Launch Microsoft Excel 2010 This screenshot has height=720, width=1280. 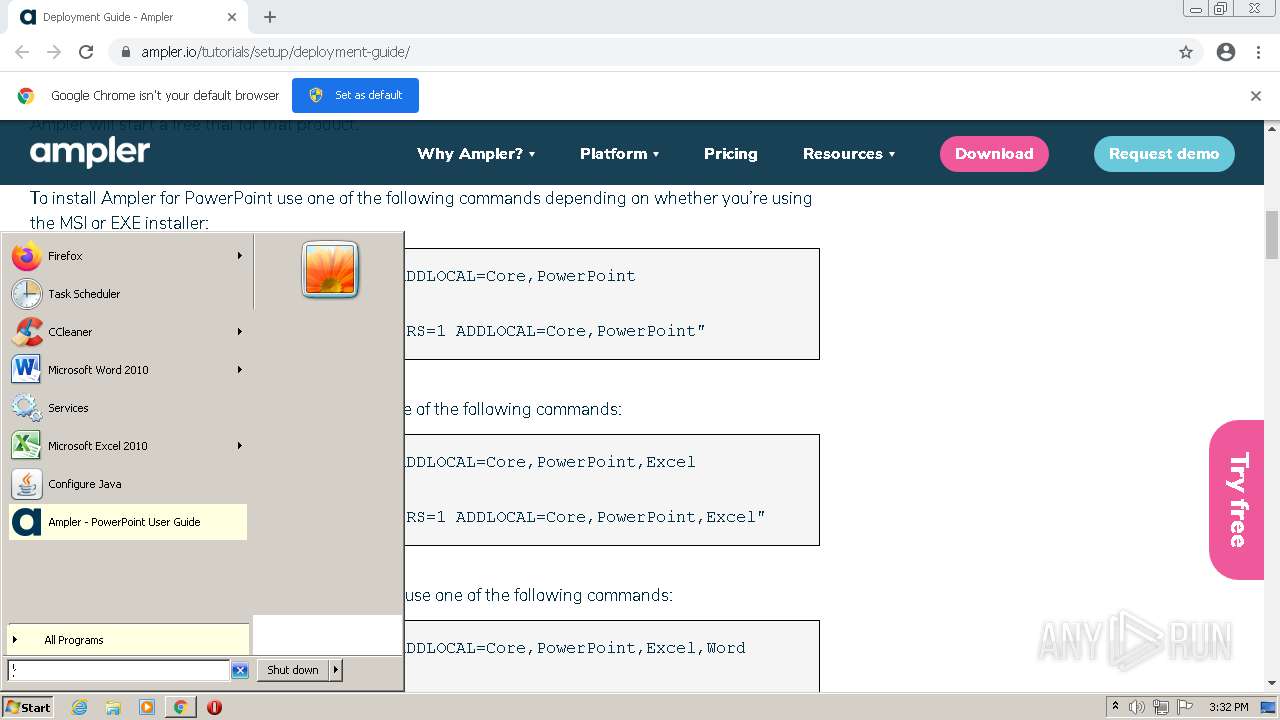(127, 446)
